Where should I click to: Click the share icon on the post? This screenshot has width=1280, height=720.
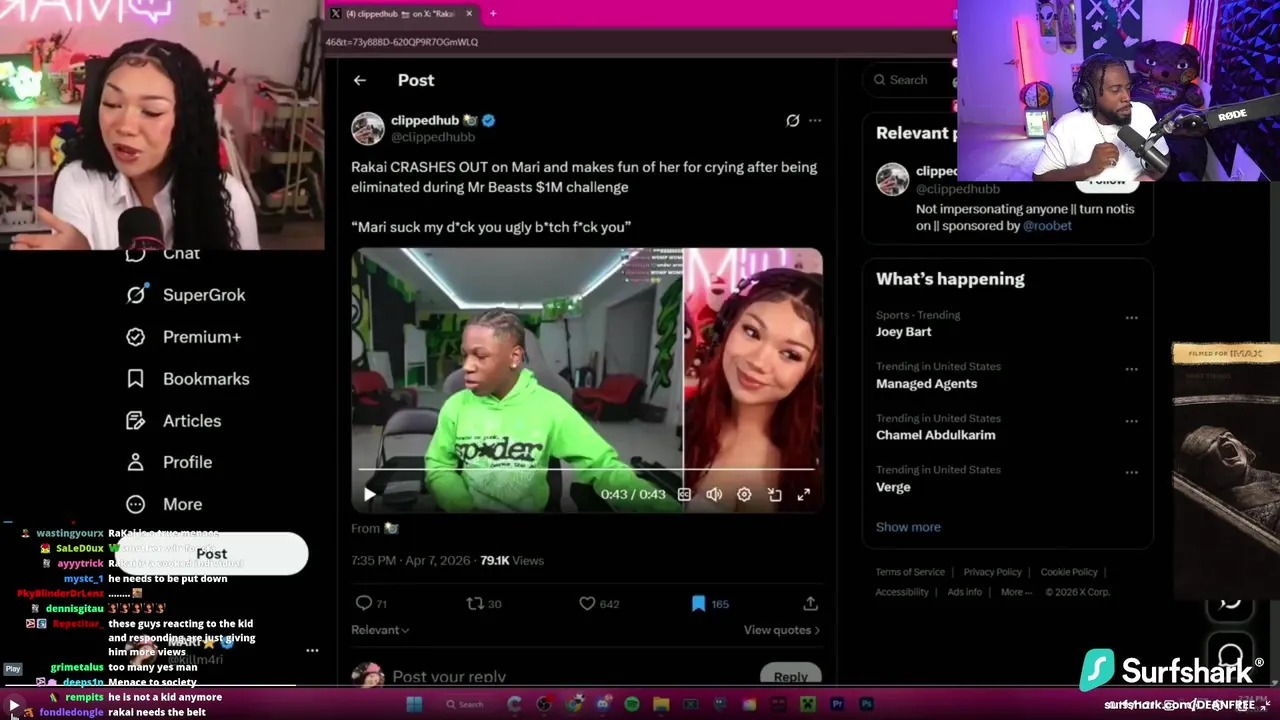coord(810,603)
